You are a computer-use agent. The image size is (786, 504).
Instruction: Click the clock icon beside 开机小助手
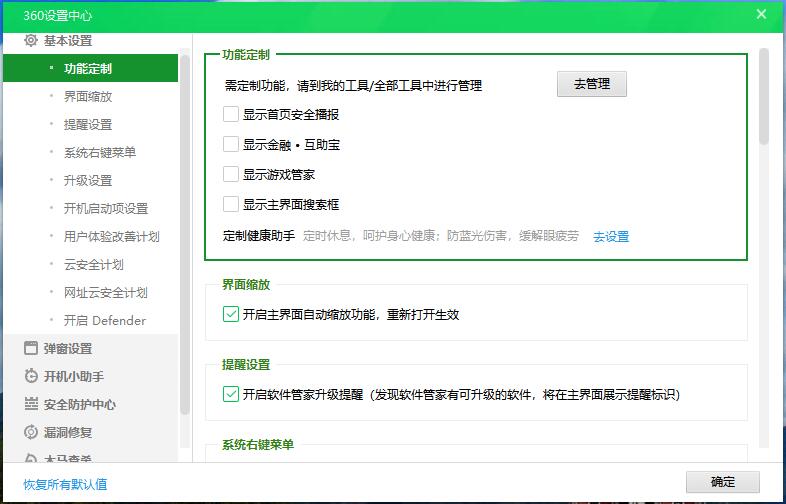click(31, 376)
